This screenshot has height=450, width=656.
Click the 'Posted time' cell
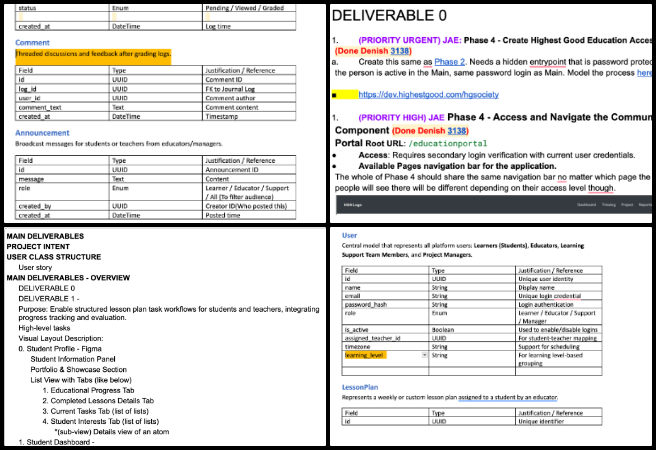249,215
